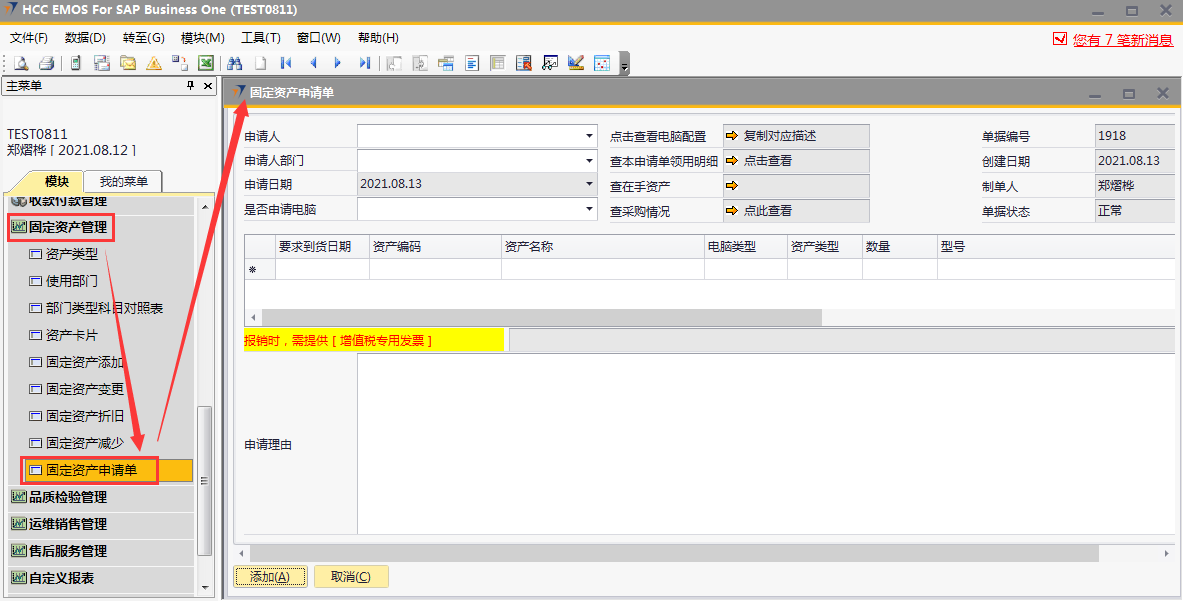Pin the main menu panel
1183x601 pixels.
coord(191,86)
